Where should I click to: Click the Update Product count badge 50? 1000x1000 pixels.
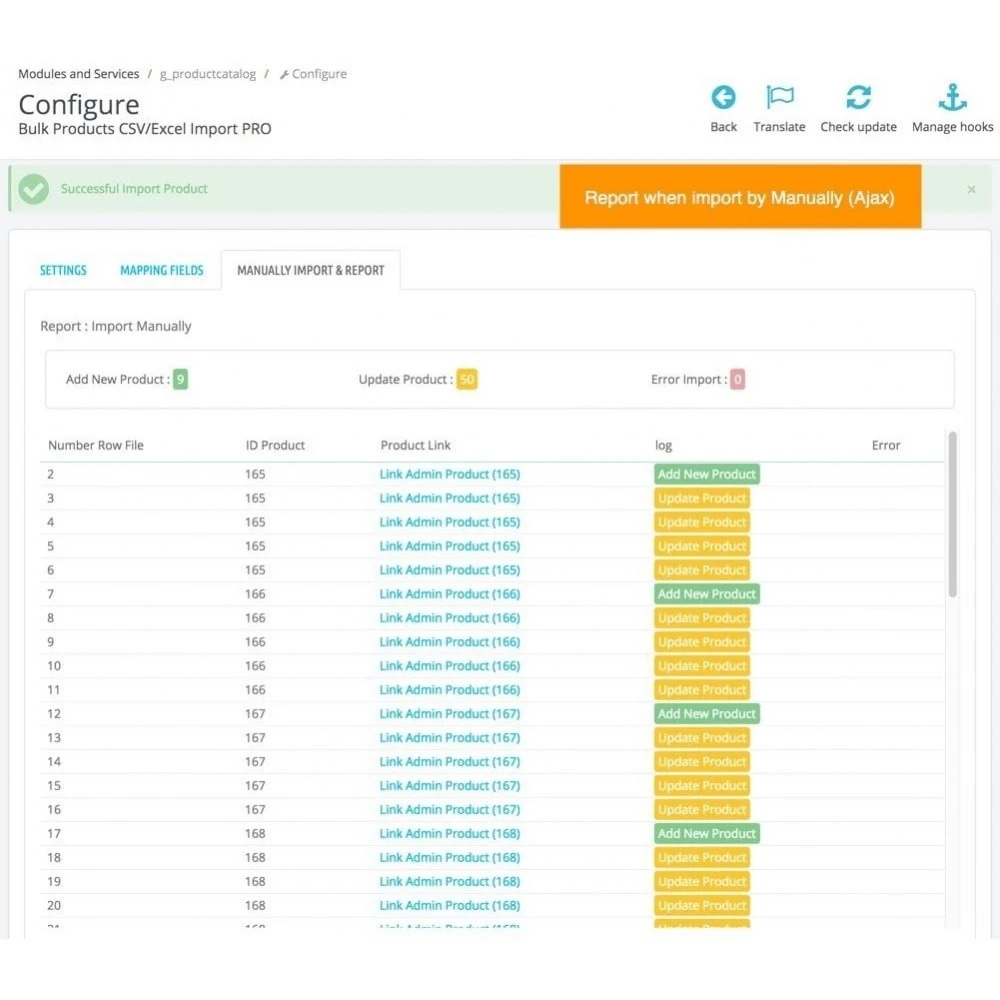[467, 379]
